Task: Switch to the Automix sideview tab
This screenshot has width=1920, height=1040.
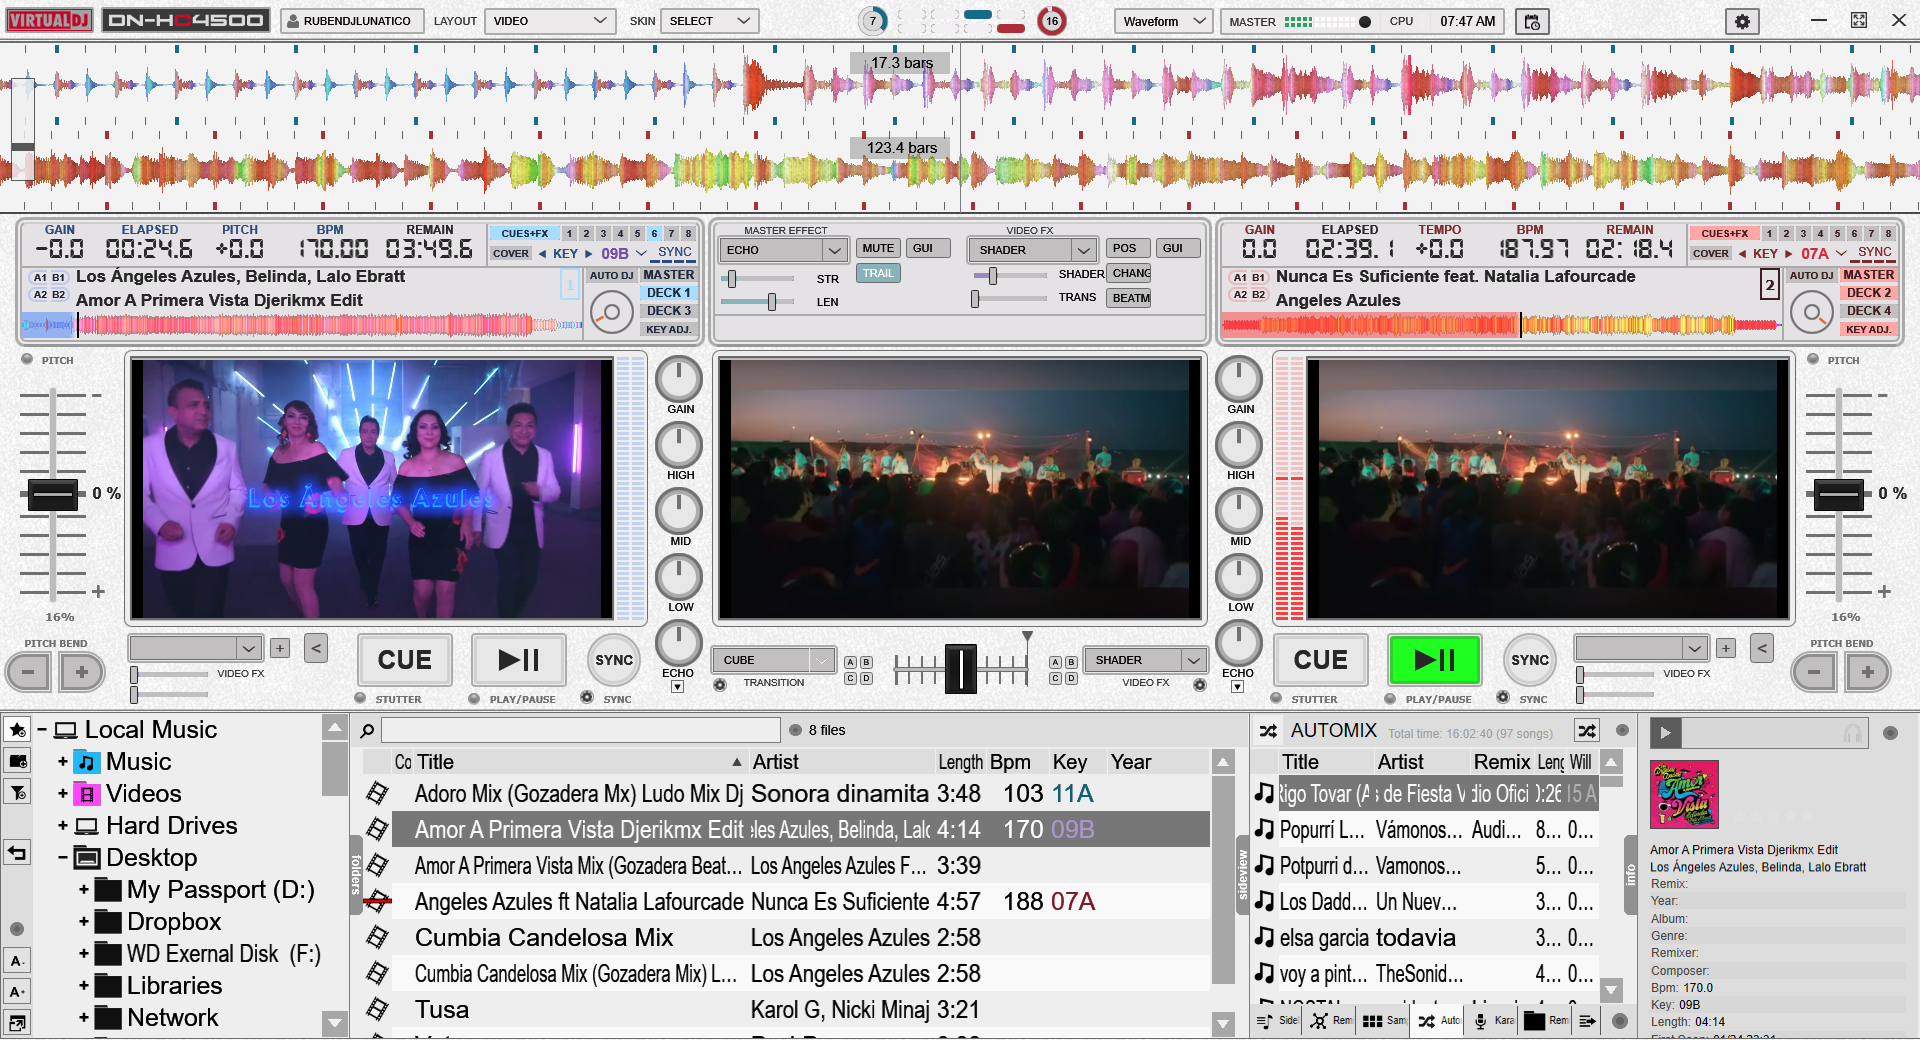Action: pyautogui.click(x=1438, y=1021)
